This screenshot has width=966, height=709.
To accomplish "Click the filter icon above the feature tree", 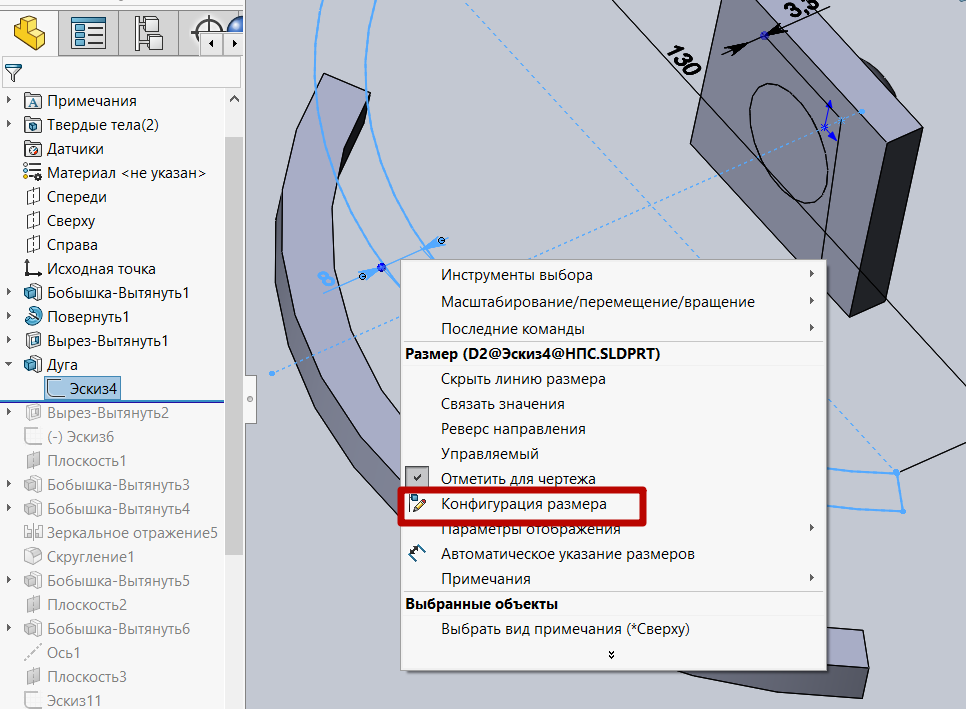I will click(x=14, y=73).
